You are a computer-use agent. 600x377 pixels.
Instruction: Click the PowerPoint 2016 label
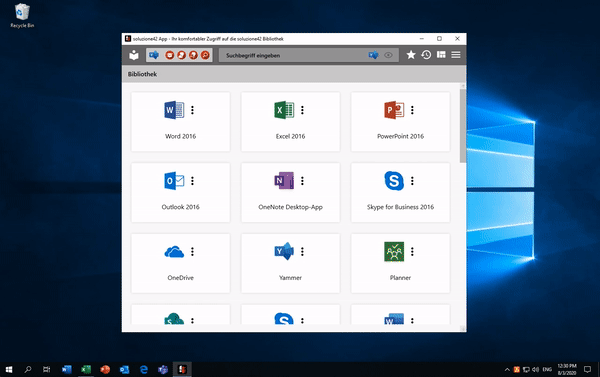click(400, 136)
